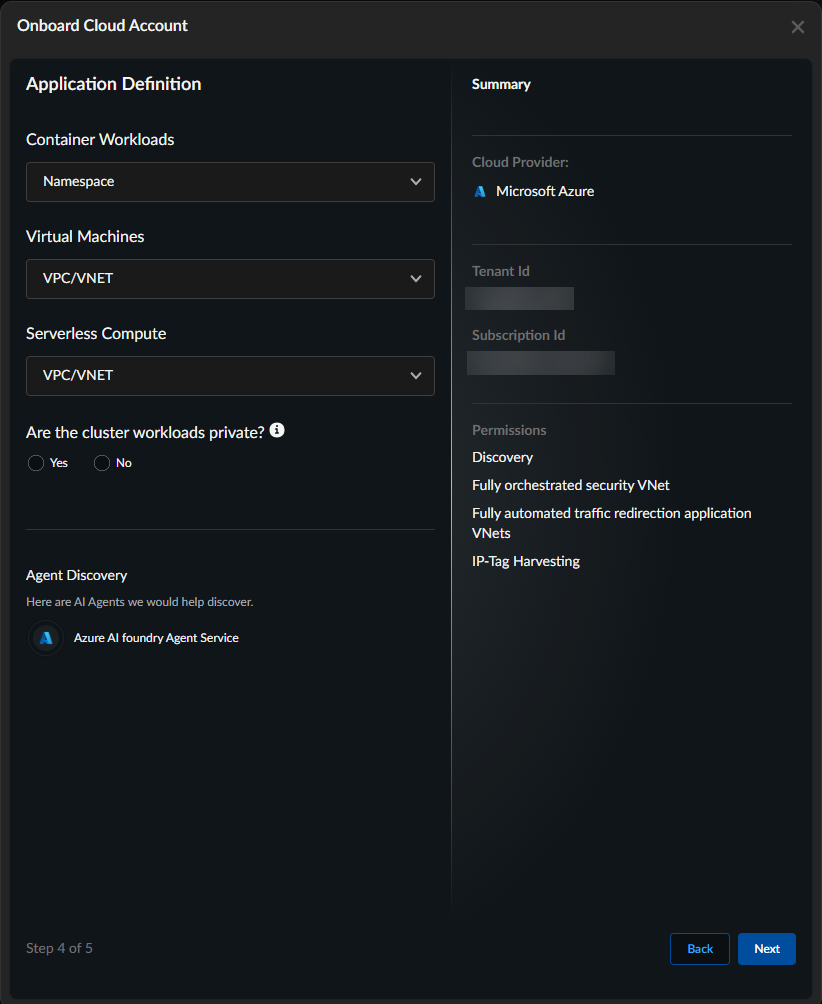Go back to the previous step
This screenshot has width=822, height=1004.
pos(700,949)
